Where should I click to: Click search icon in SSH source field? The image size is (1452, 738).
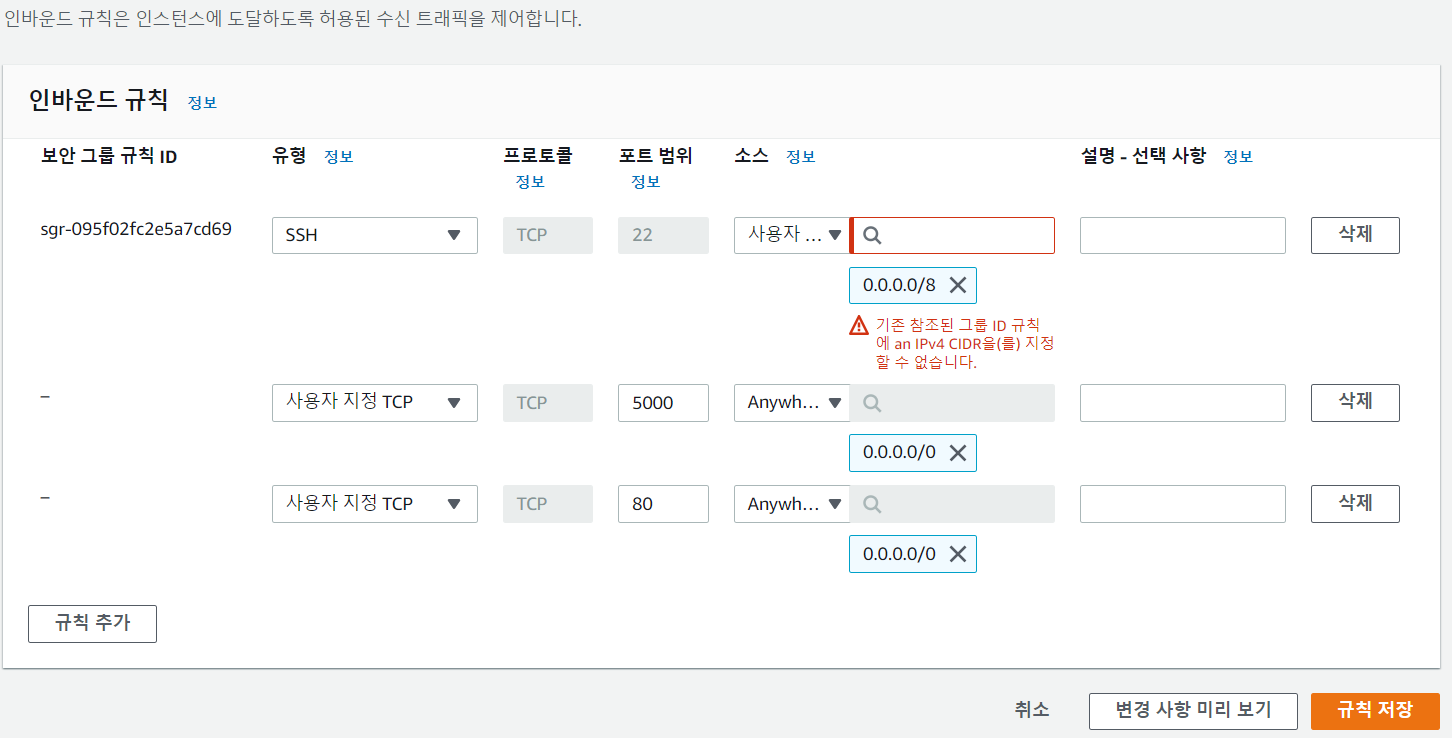tap(872, 235)
